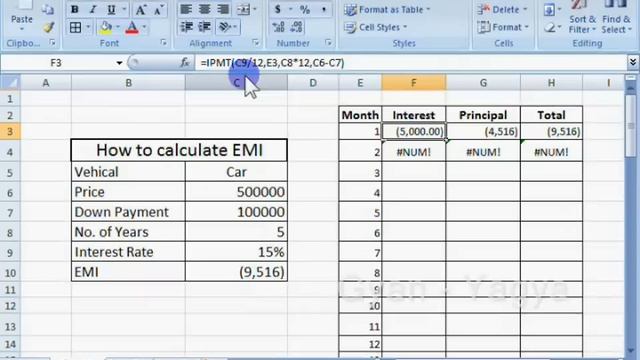Screen dimensions: 640x360
Task: Click the Borders icon
Action: [76, 27]
